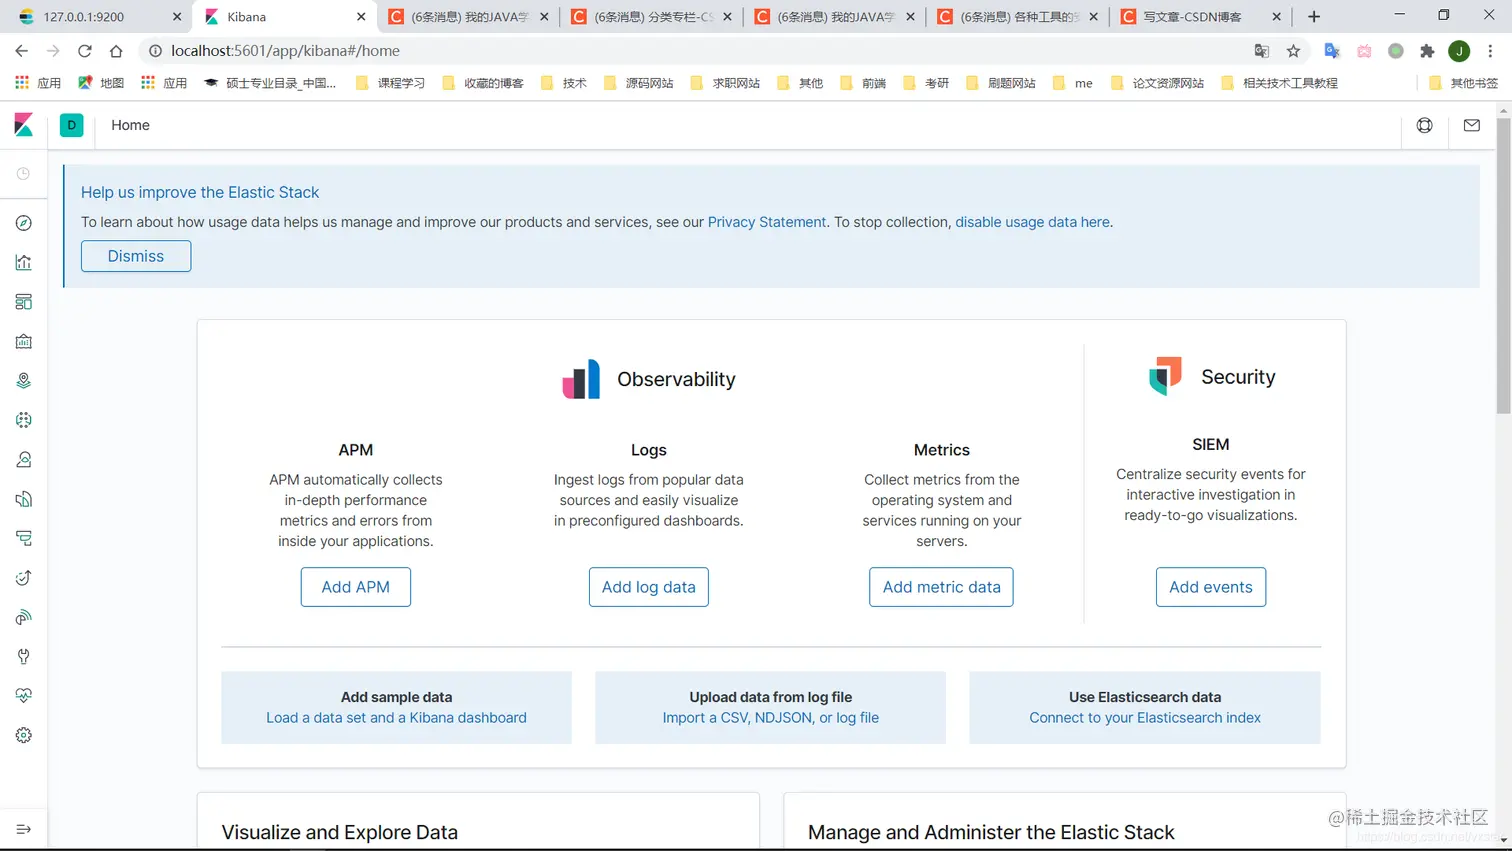Open the 'me' bookmarks folder
Image resolution: width=1512 pixels, height=851 pixels.
(1073, 83)
